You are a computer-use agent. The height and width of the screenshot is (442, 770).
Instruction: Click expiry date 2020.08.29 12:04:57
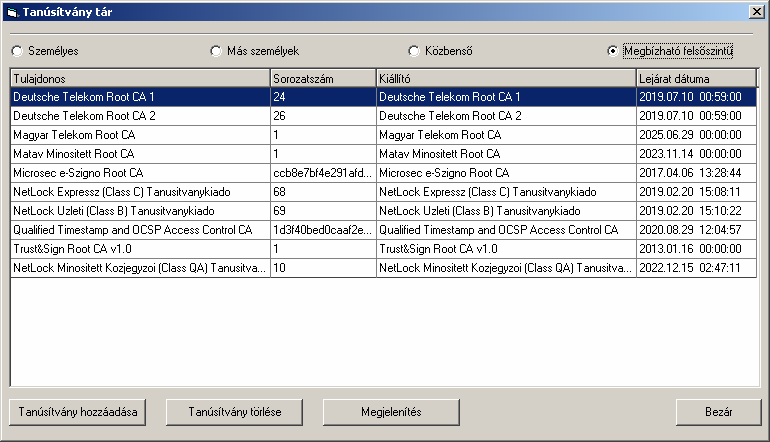tap(696, 230)
